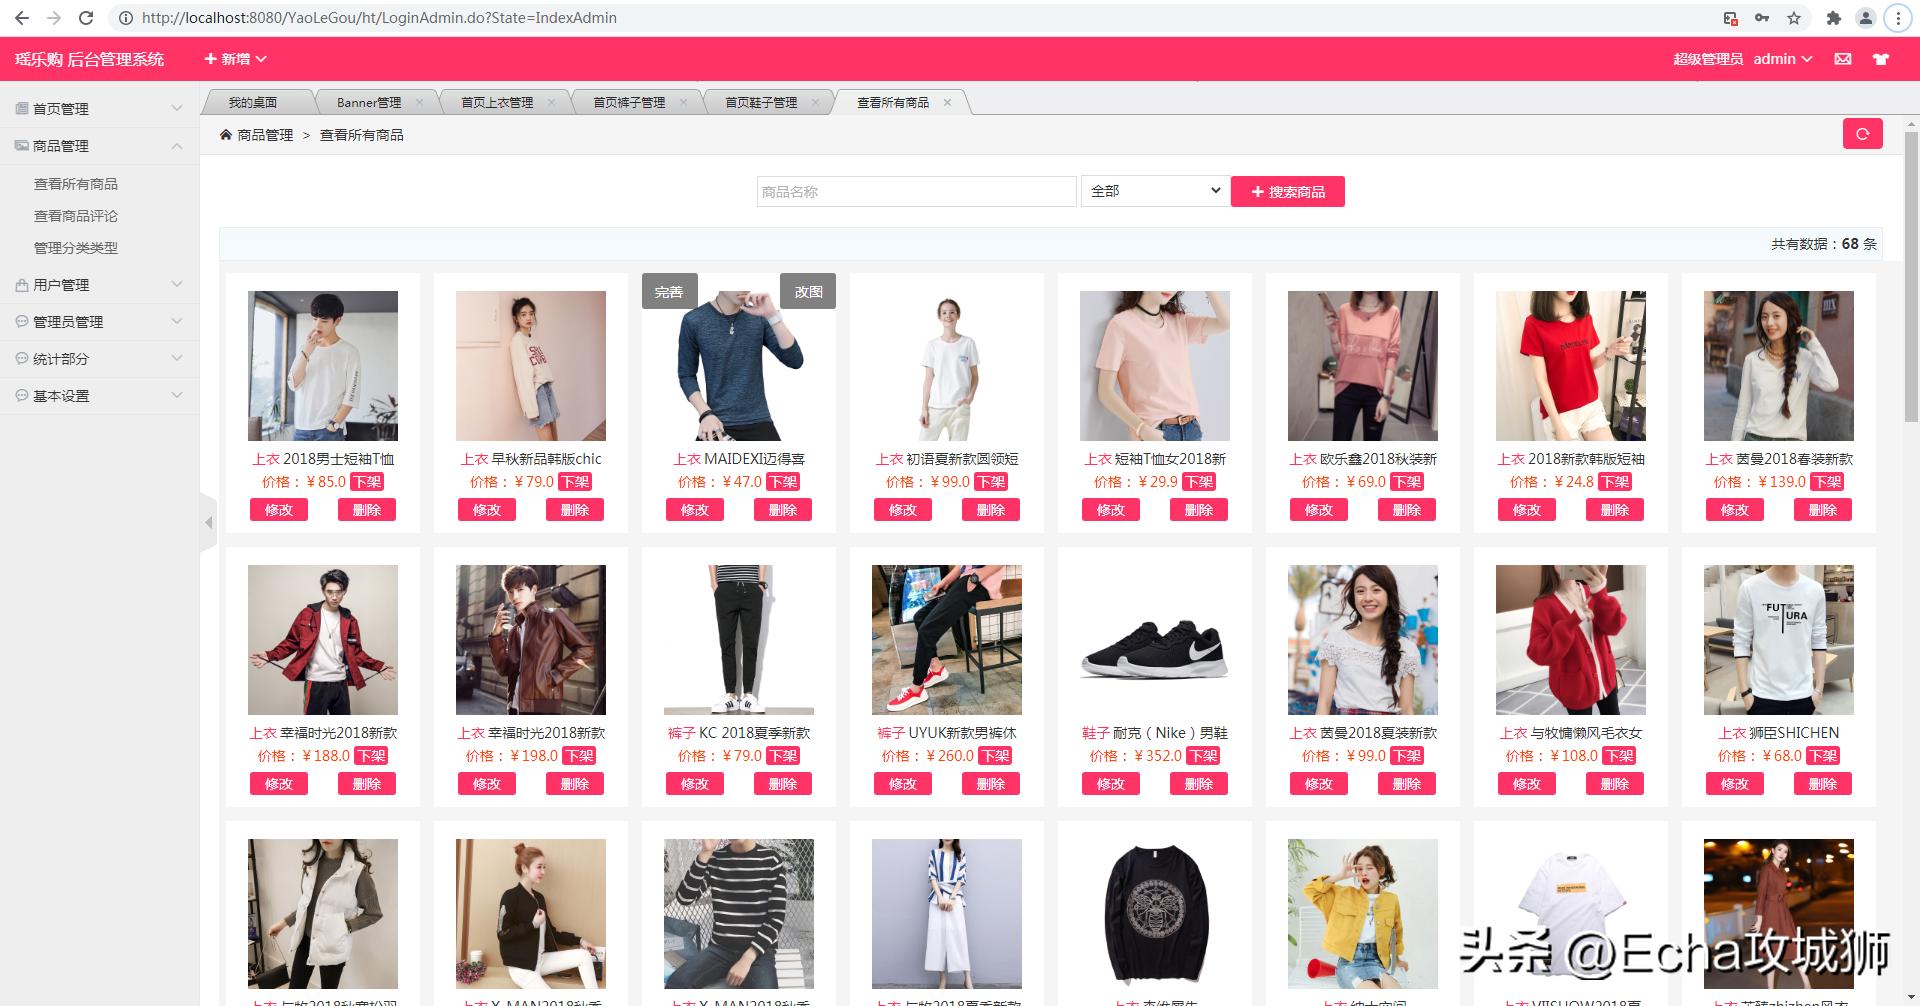The height and width of the screenshot is (1006, 1920).
Task: Collapse the 商品管理 sidebar section
Action: click(x=178, y=145)
